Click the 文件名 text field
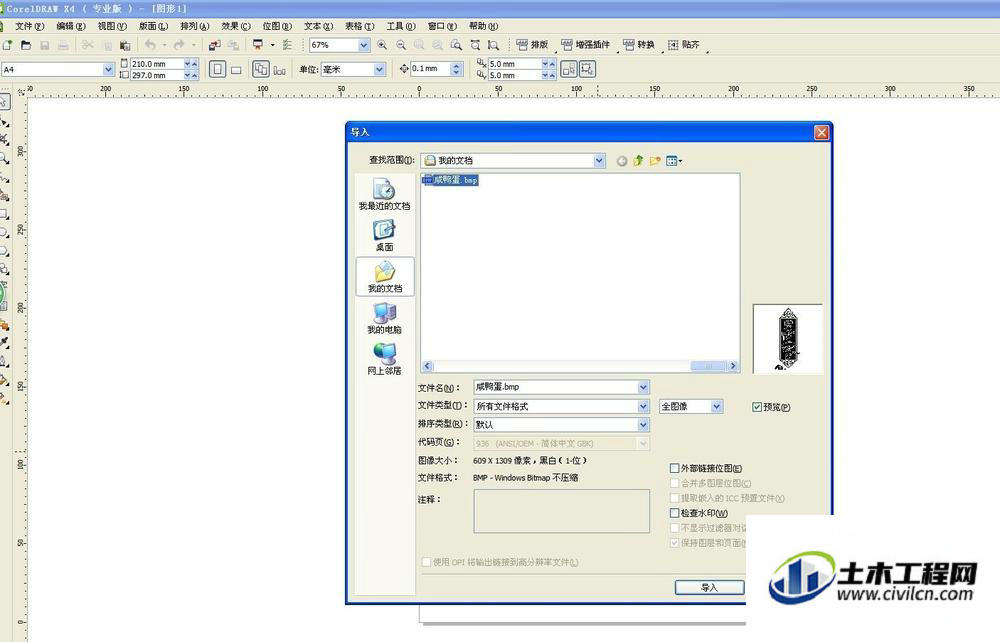1000x642 pixels. coord(555,387)
